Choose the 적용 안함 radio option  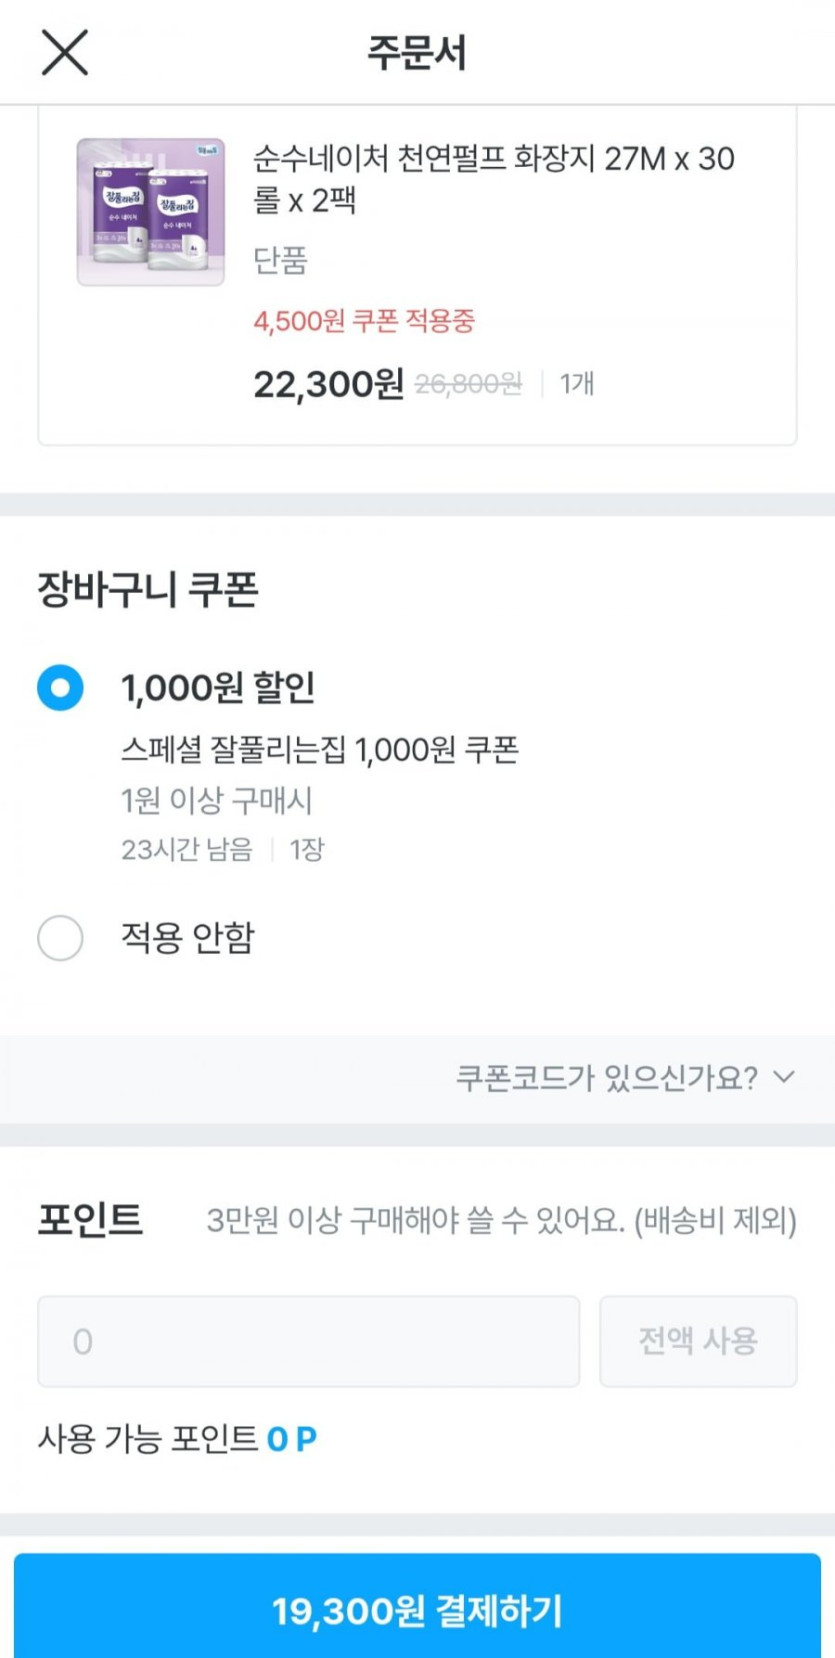tap(60, 938)
